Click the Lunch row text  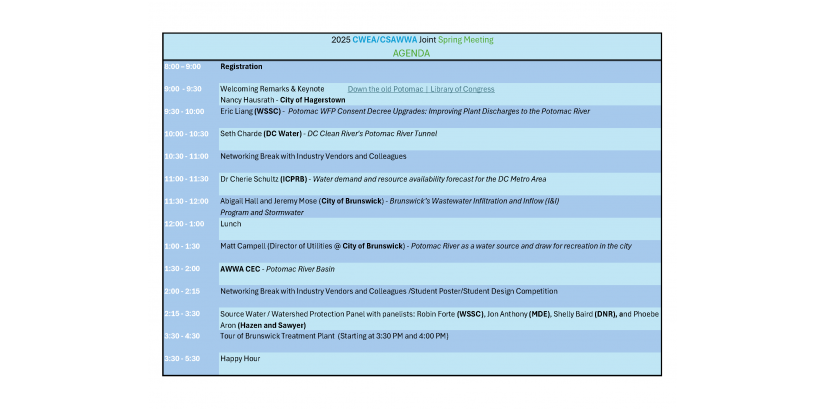pos(231,223)
